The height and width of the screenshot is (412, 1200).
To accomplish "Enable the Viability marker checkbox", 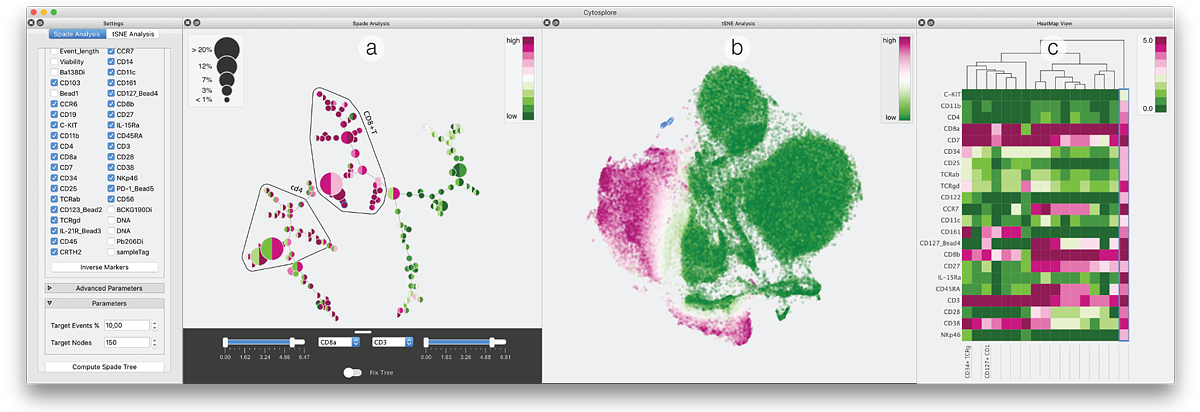I will tap(54, 61).
